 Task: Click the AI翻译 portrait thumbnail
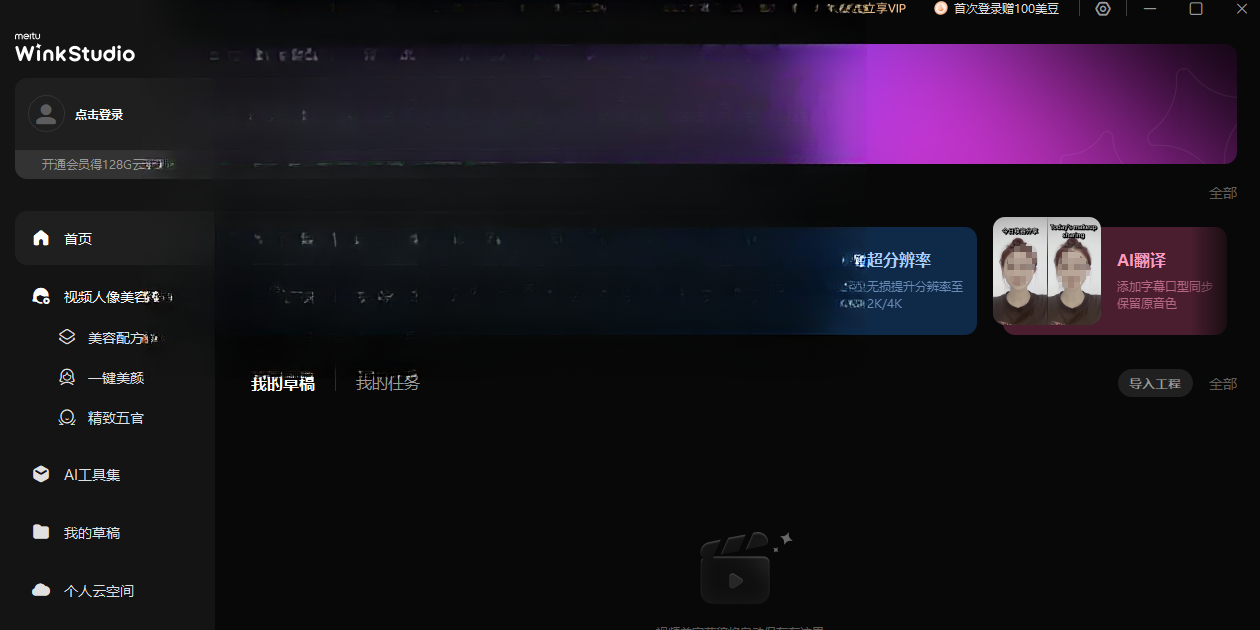coord(1047,271)
